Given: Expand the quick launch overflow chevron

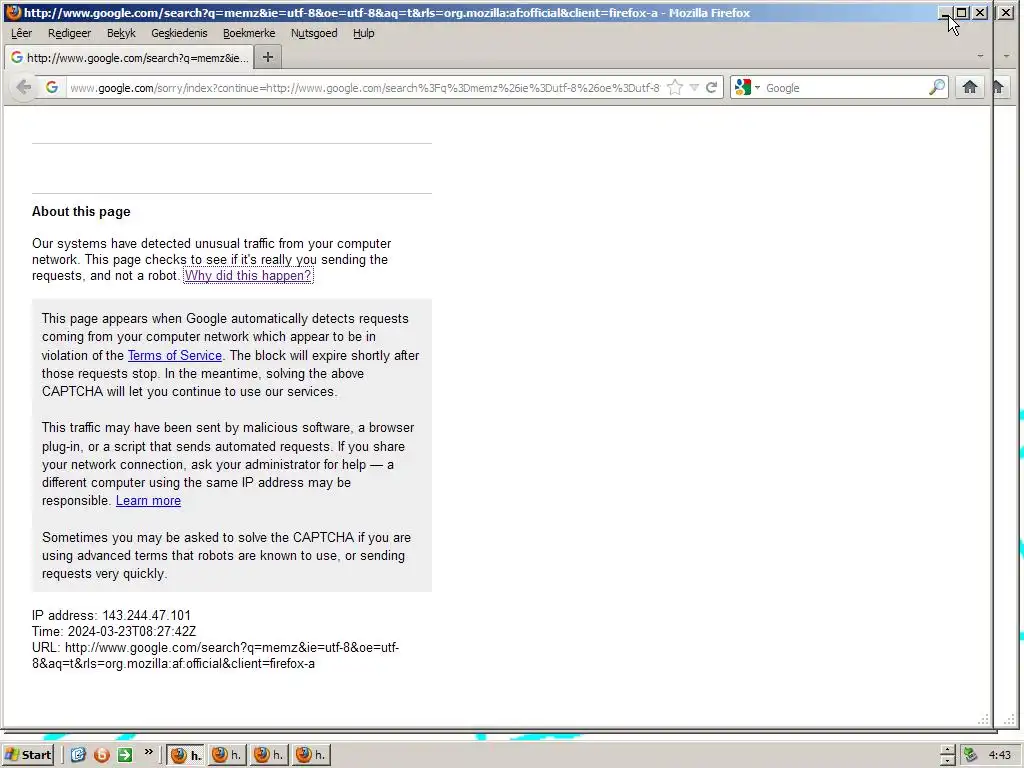Looking at the screenshot, I should [148, 752].
